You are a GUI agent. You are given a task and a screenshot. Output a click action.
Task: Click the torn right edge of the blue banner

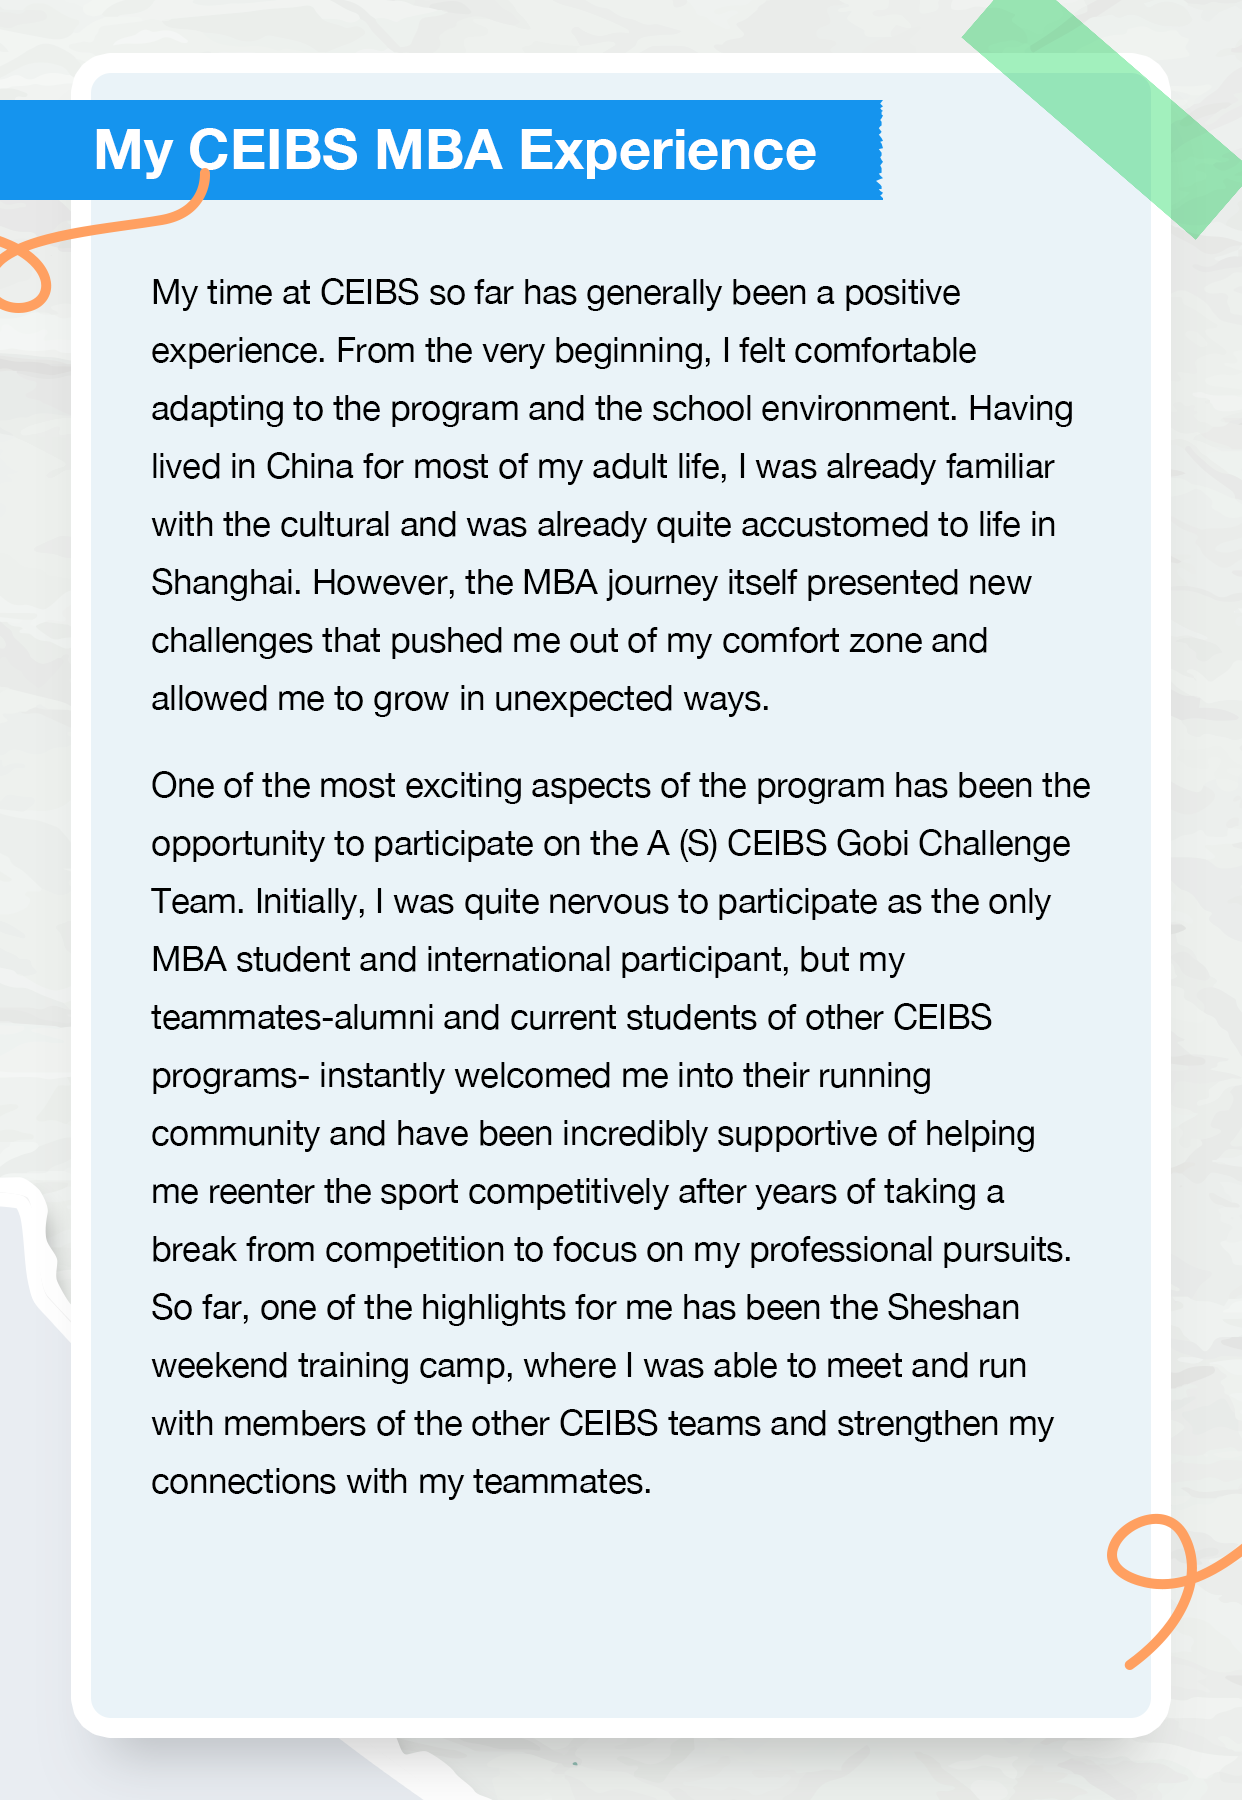[878, 150]
